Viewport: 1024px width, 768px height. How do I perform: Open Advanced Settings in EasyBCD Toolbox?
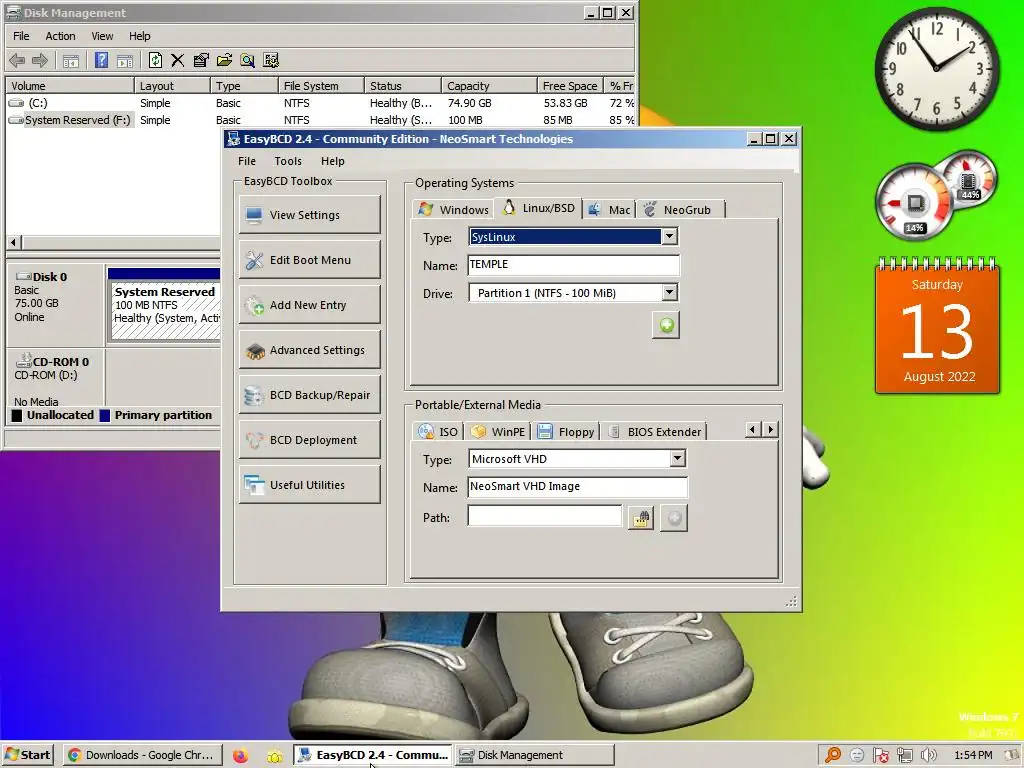point(310,350)
